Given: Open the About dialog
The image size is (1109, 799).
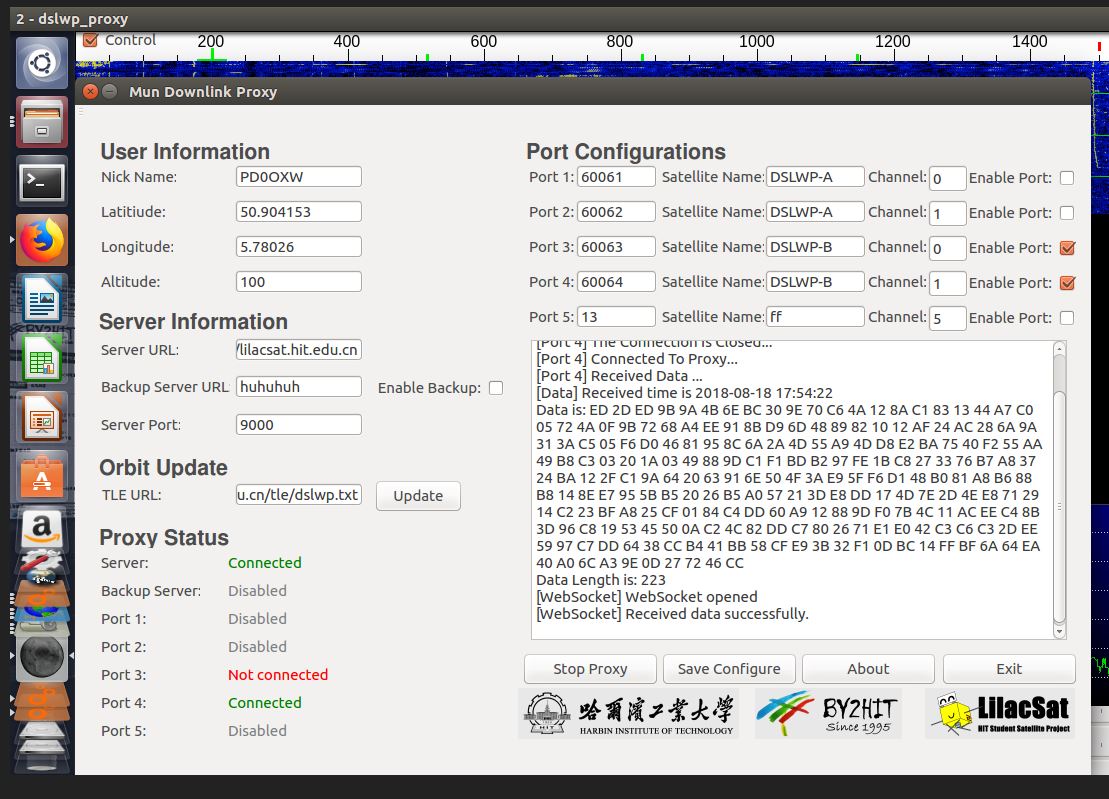Looking at the screenshot, I should 868,669.
